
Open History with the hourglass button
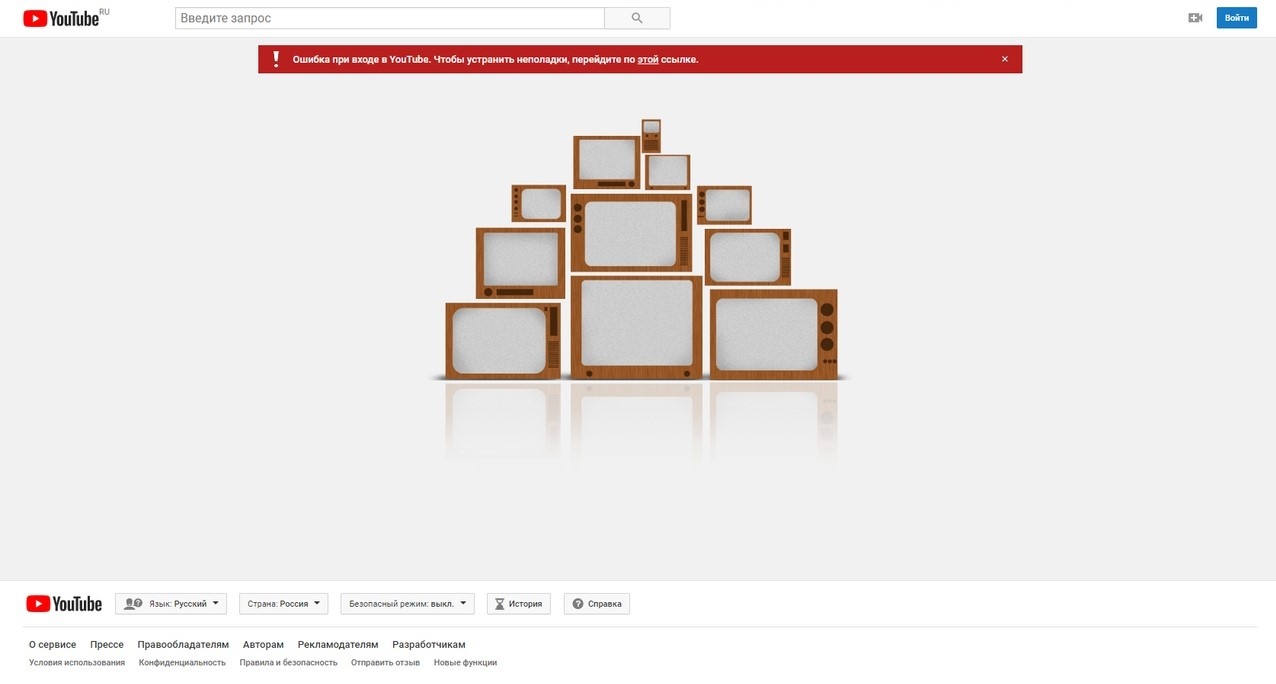518,604
